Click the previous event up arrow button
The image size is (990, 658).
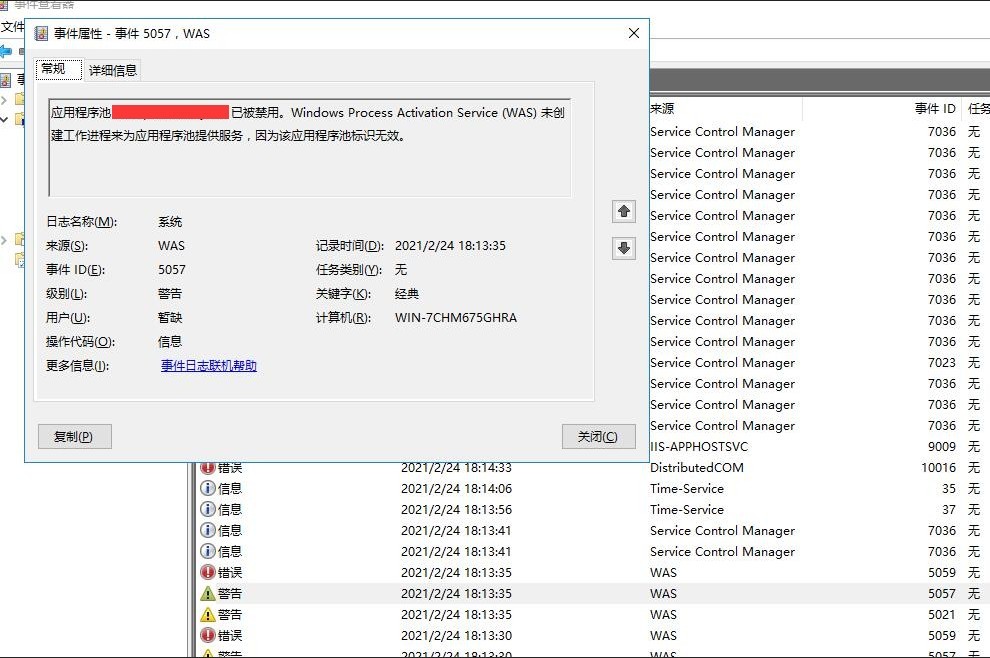tap(624, 211)
